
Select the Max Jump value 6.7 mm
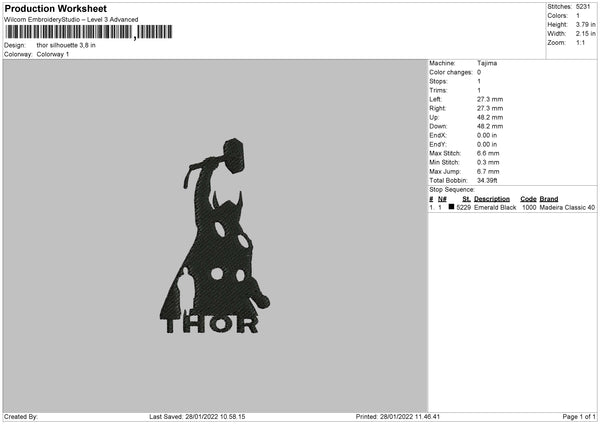(x=488, y=171)
